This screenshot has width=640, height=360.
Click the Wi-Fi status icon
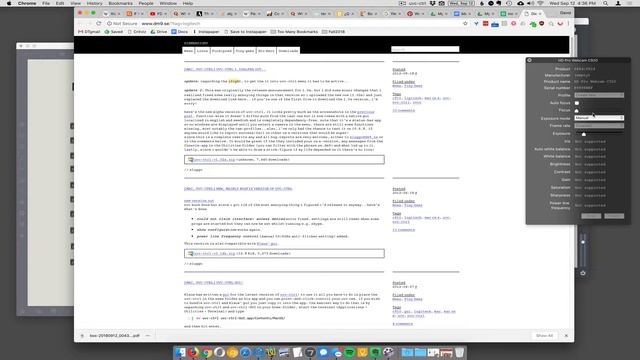[x=540, y=3]
